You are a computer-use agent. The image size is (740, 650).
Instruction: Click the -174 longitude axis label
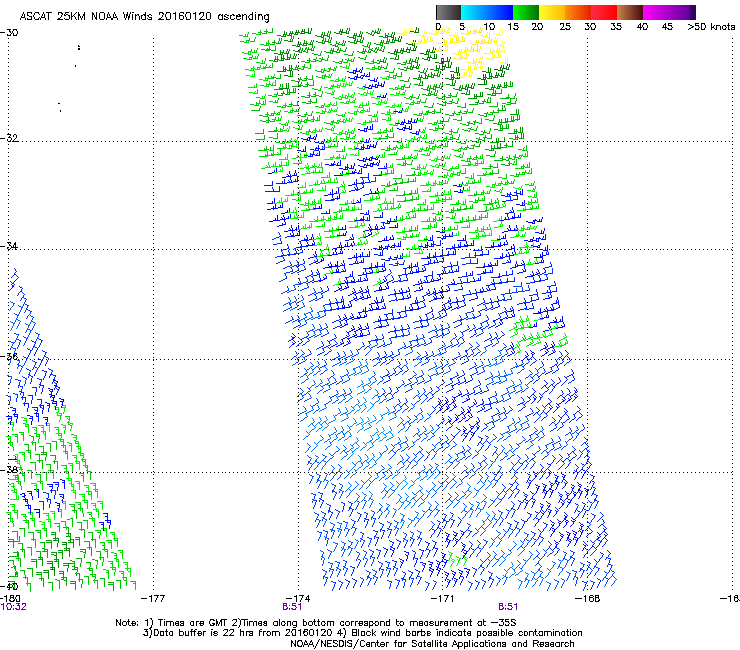pos(298,599)
